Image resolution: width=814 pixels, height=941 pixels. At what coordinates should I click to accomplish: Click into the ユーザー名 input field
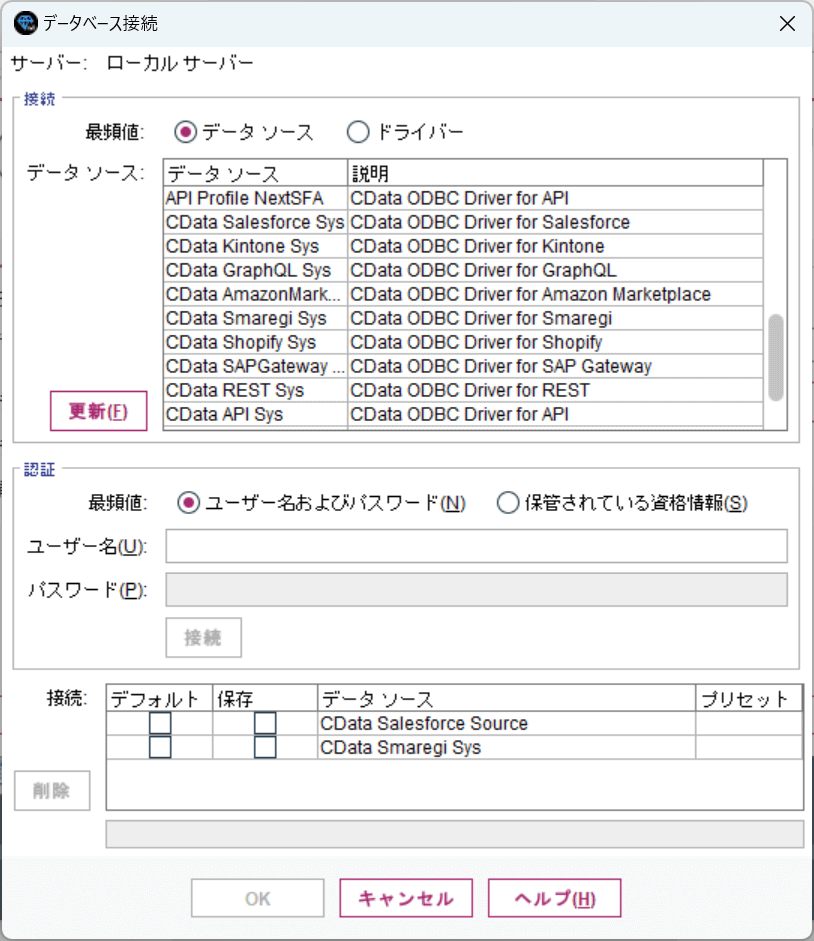pyautogui.click(x=477, y=546)
